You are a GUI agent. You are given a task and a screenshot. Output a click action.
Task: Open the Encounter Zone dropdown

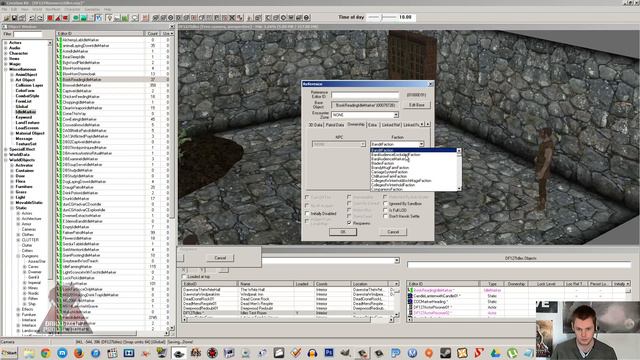point(396,115)
